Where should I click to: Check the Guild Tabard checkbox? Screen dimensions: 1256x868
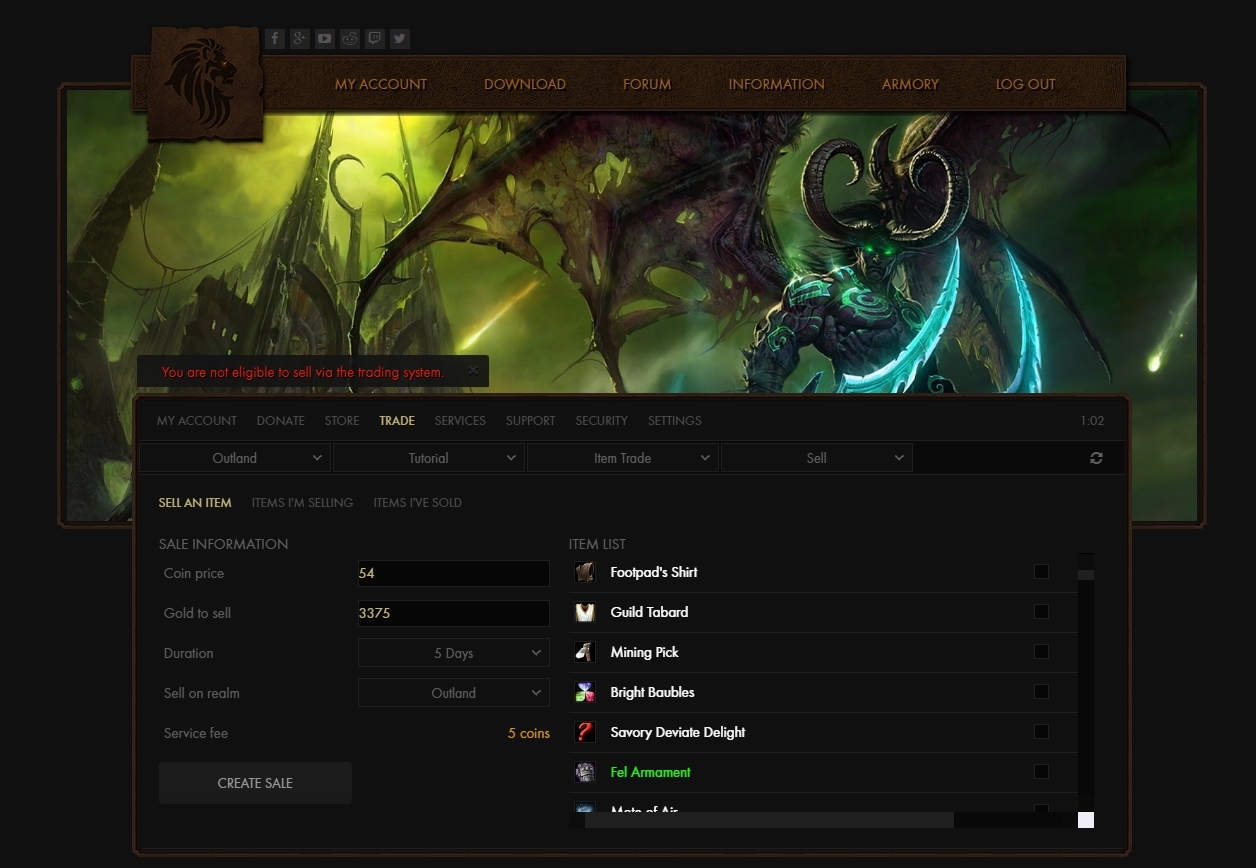tap(1041, 611)
